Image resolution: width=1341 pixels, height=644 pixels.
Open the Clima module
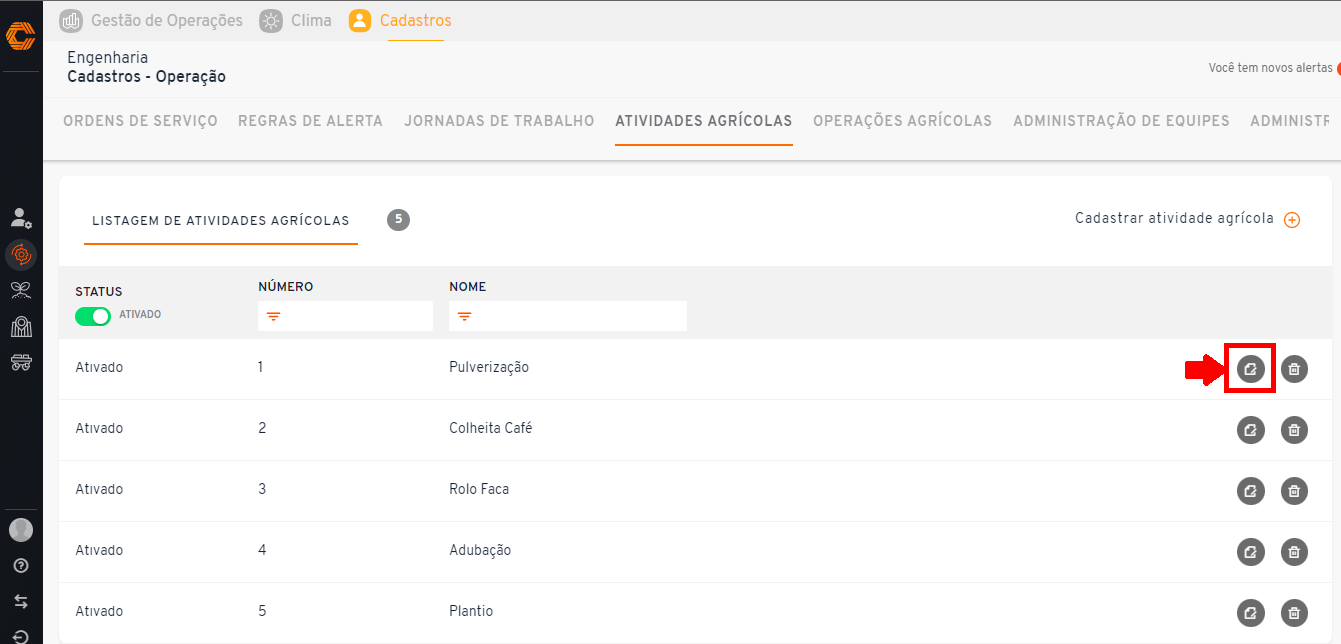point(296,20)
